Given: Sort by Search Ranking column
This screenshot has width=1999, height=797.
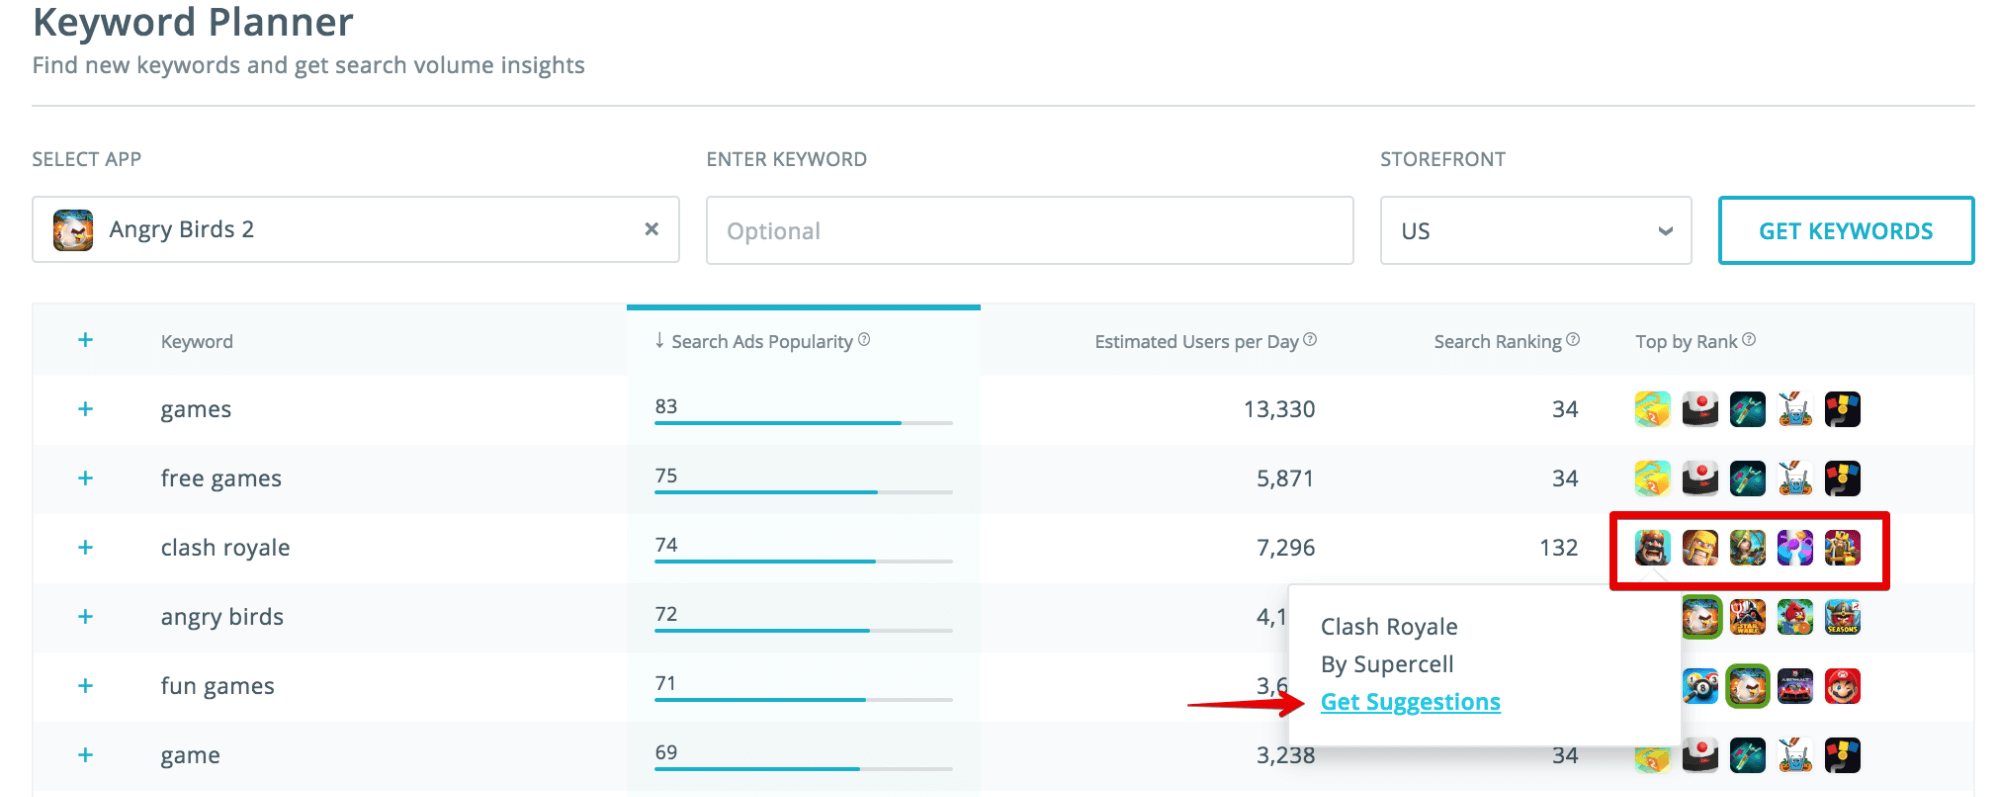Looking at the screenshot, I should tap(1497, 341).
